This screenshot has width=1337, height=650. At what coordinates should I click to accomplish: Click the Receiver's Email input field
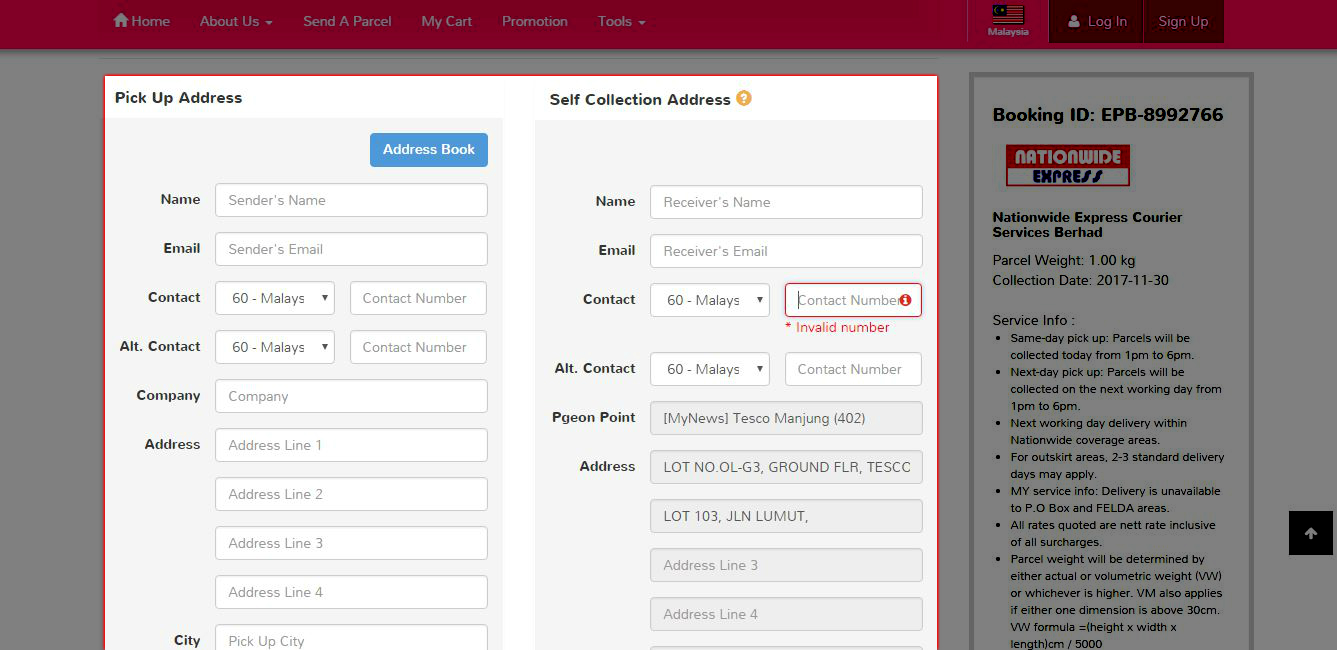[786, 251]
